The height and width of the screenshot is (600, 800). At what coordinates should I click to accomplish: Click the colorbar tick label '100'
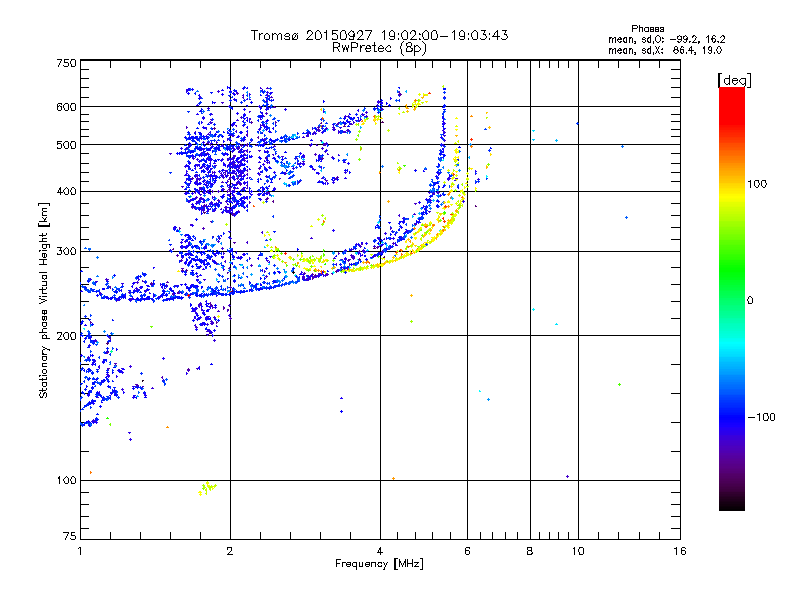coord(757,184)
